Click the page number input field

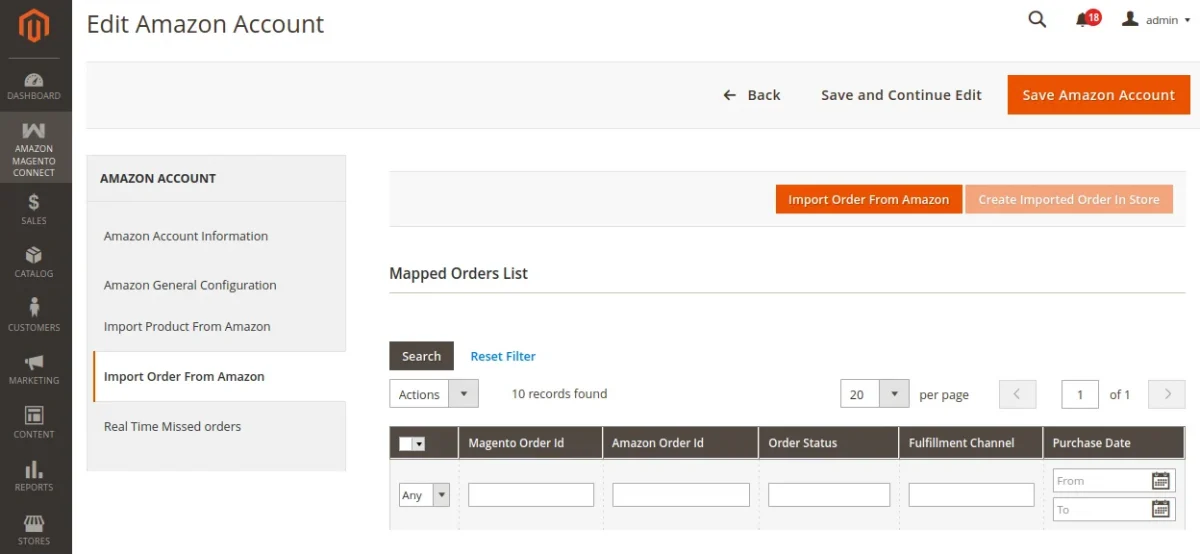point(1080,394)
